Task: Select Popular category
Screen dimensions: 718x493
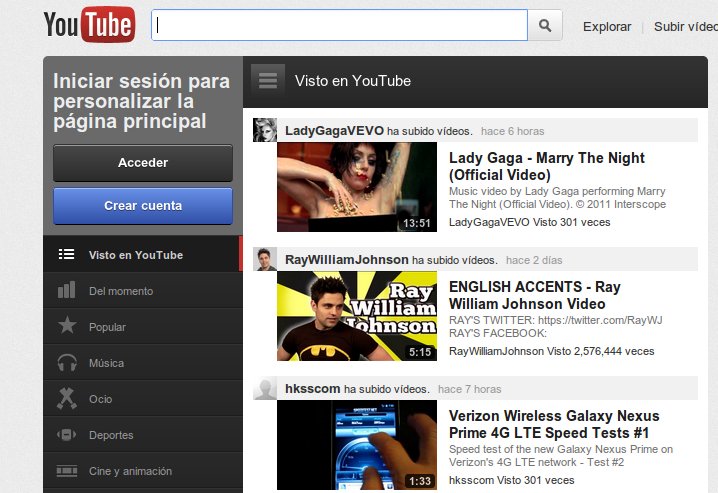Action: [x=143, y=327]
